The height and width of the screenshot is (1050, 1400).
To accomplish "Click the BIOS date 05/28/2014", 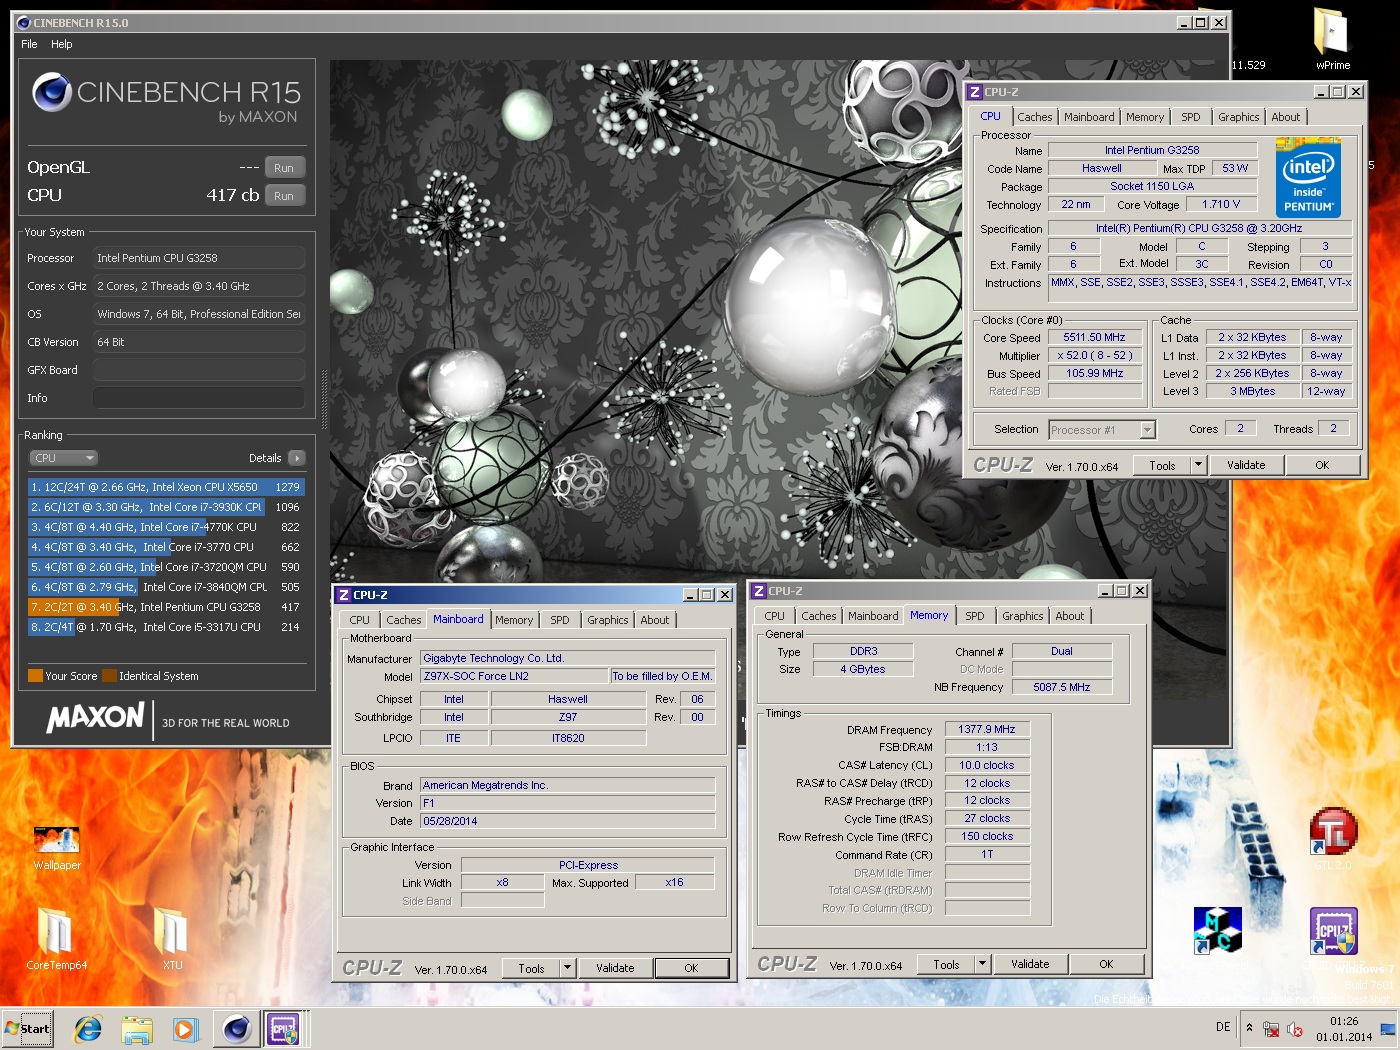I will [568, 821].
